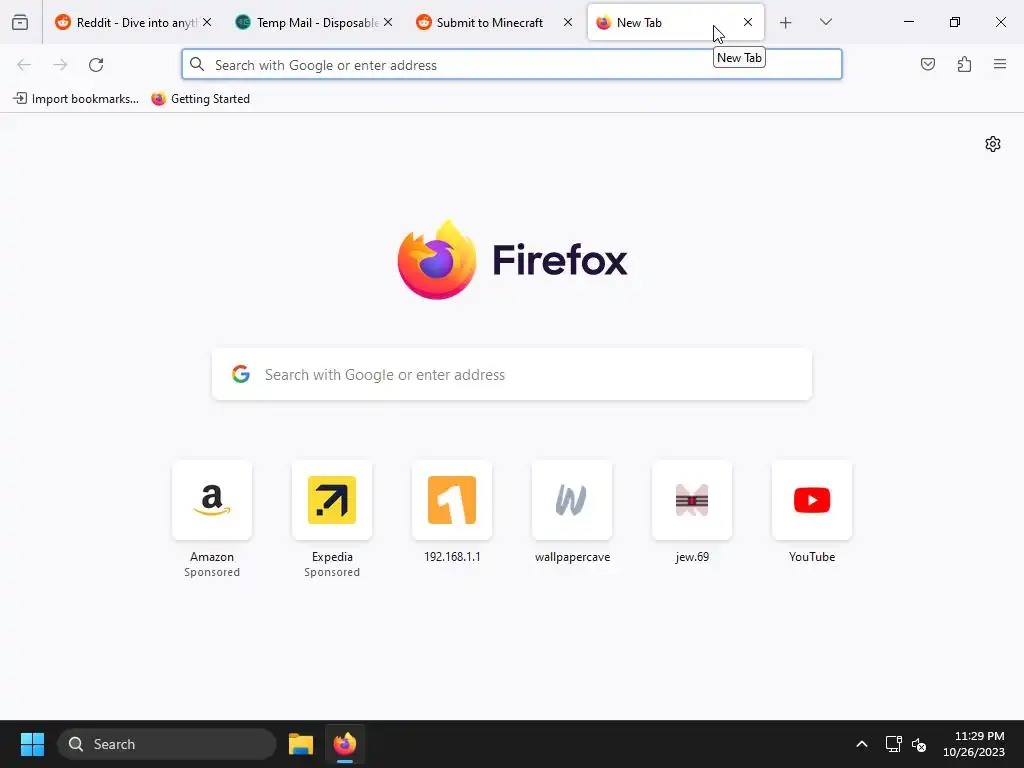
Task: Reload the current page
Action: (x=96, y=65)
